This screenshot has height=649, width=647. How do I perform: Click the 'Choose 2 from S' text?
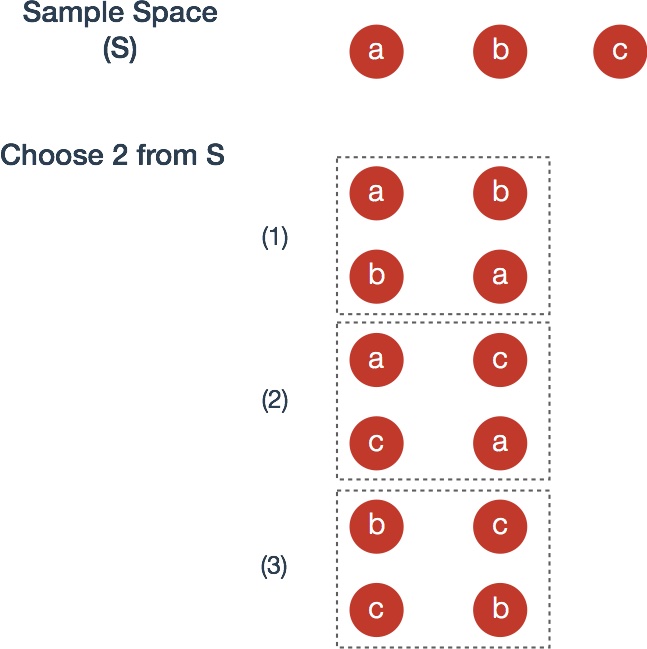[113, 155]
